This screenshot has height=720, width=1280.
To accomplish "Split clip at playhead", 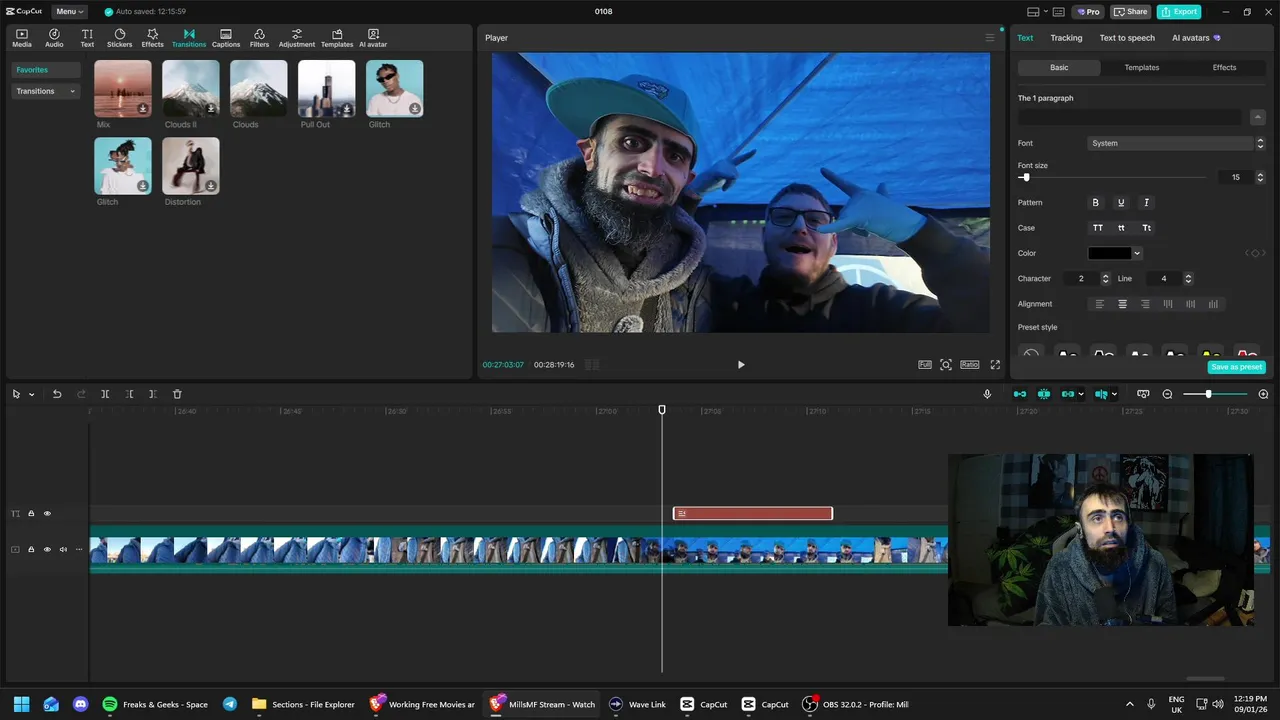I will (x=105, y=394).
